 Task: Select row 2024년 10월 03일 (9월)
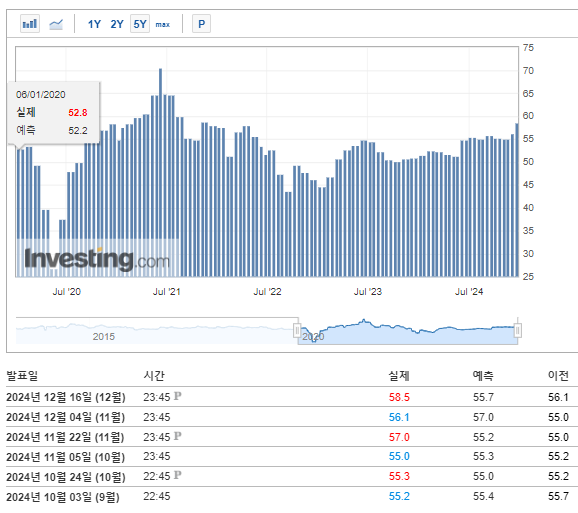[x=292, y=496]
